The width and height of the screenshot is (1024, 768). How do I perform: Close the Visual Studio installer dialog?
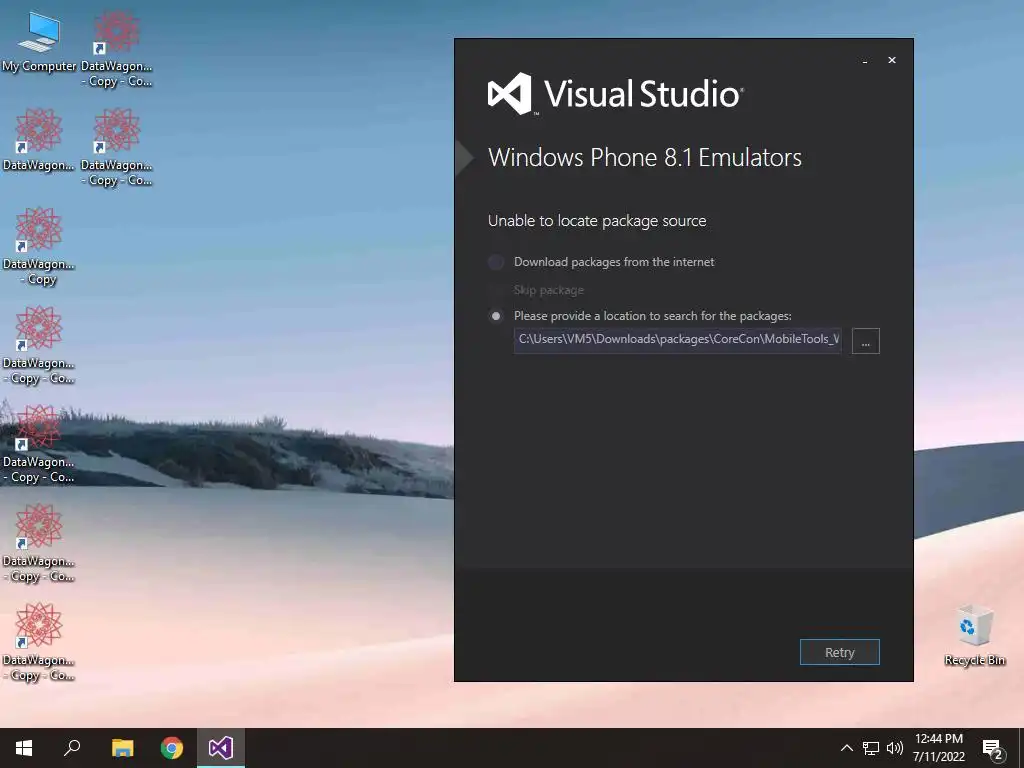[x=891, y=60]
